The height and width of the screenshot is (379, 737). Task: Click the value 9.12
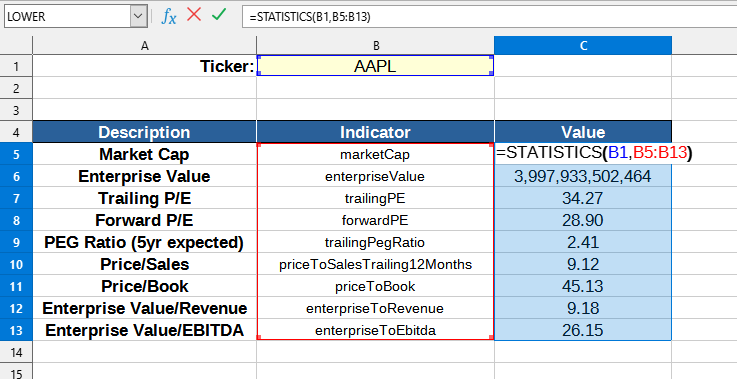point(583,264)
